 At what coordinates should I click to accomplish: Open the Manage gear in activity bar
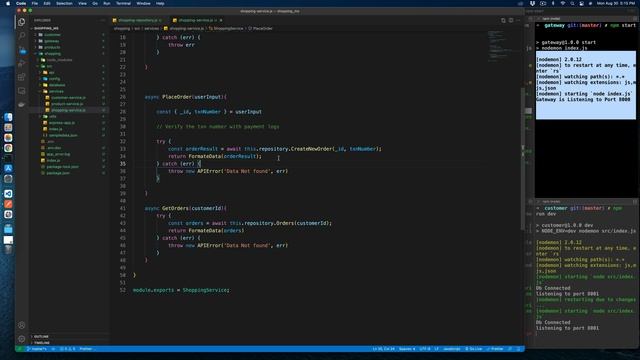click(21, 339)
